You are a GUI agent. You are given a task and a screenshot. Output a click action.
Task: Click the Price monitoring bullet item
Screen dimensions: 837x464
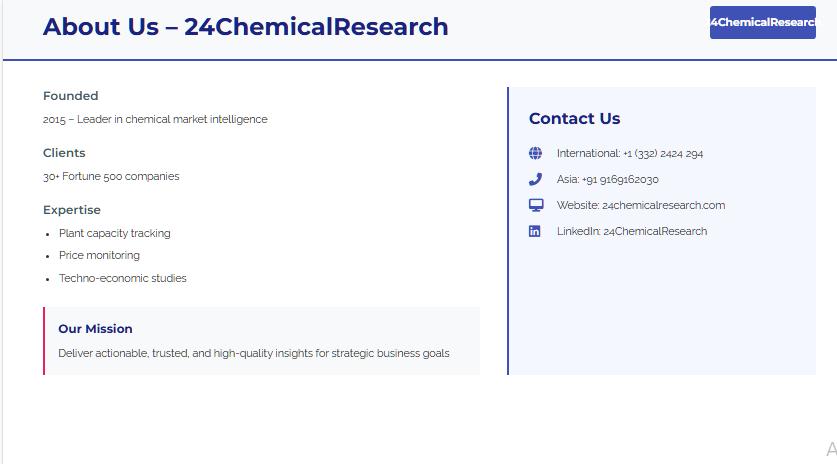click(99, 255)
